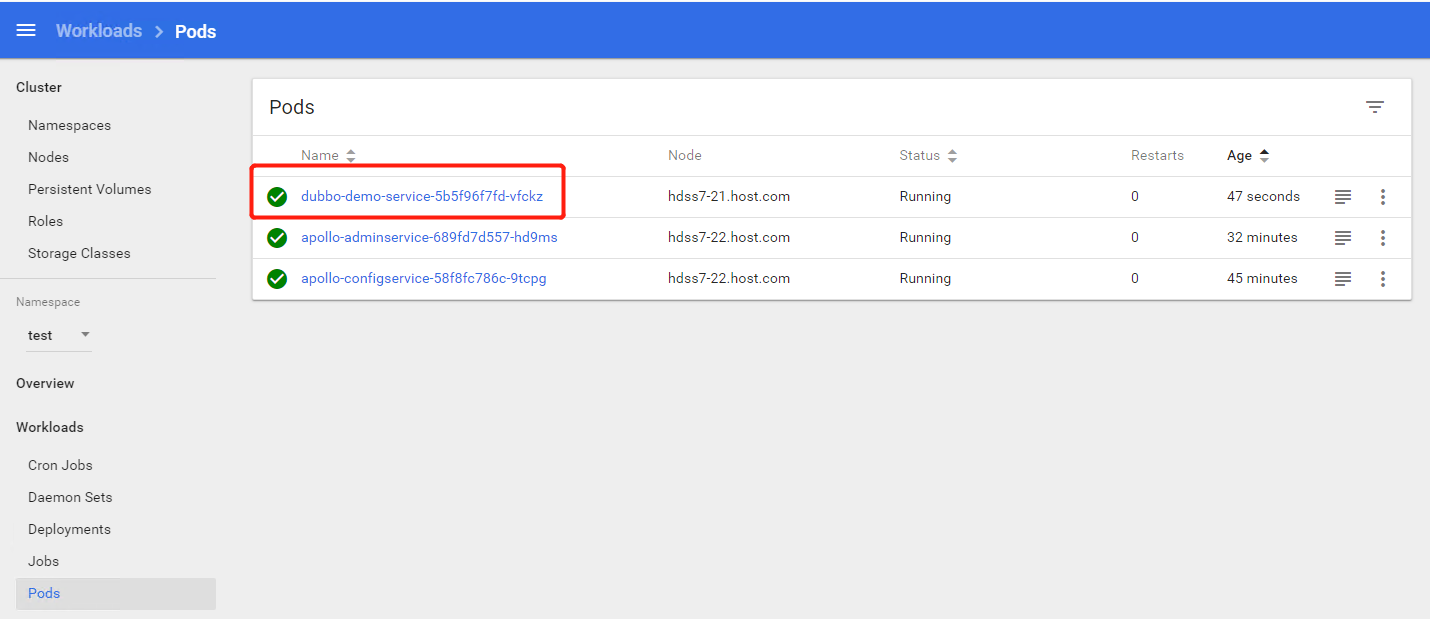Sort pods by Name column

pos(320,156)
